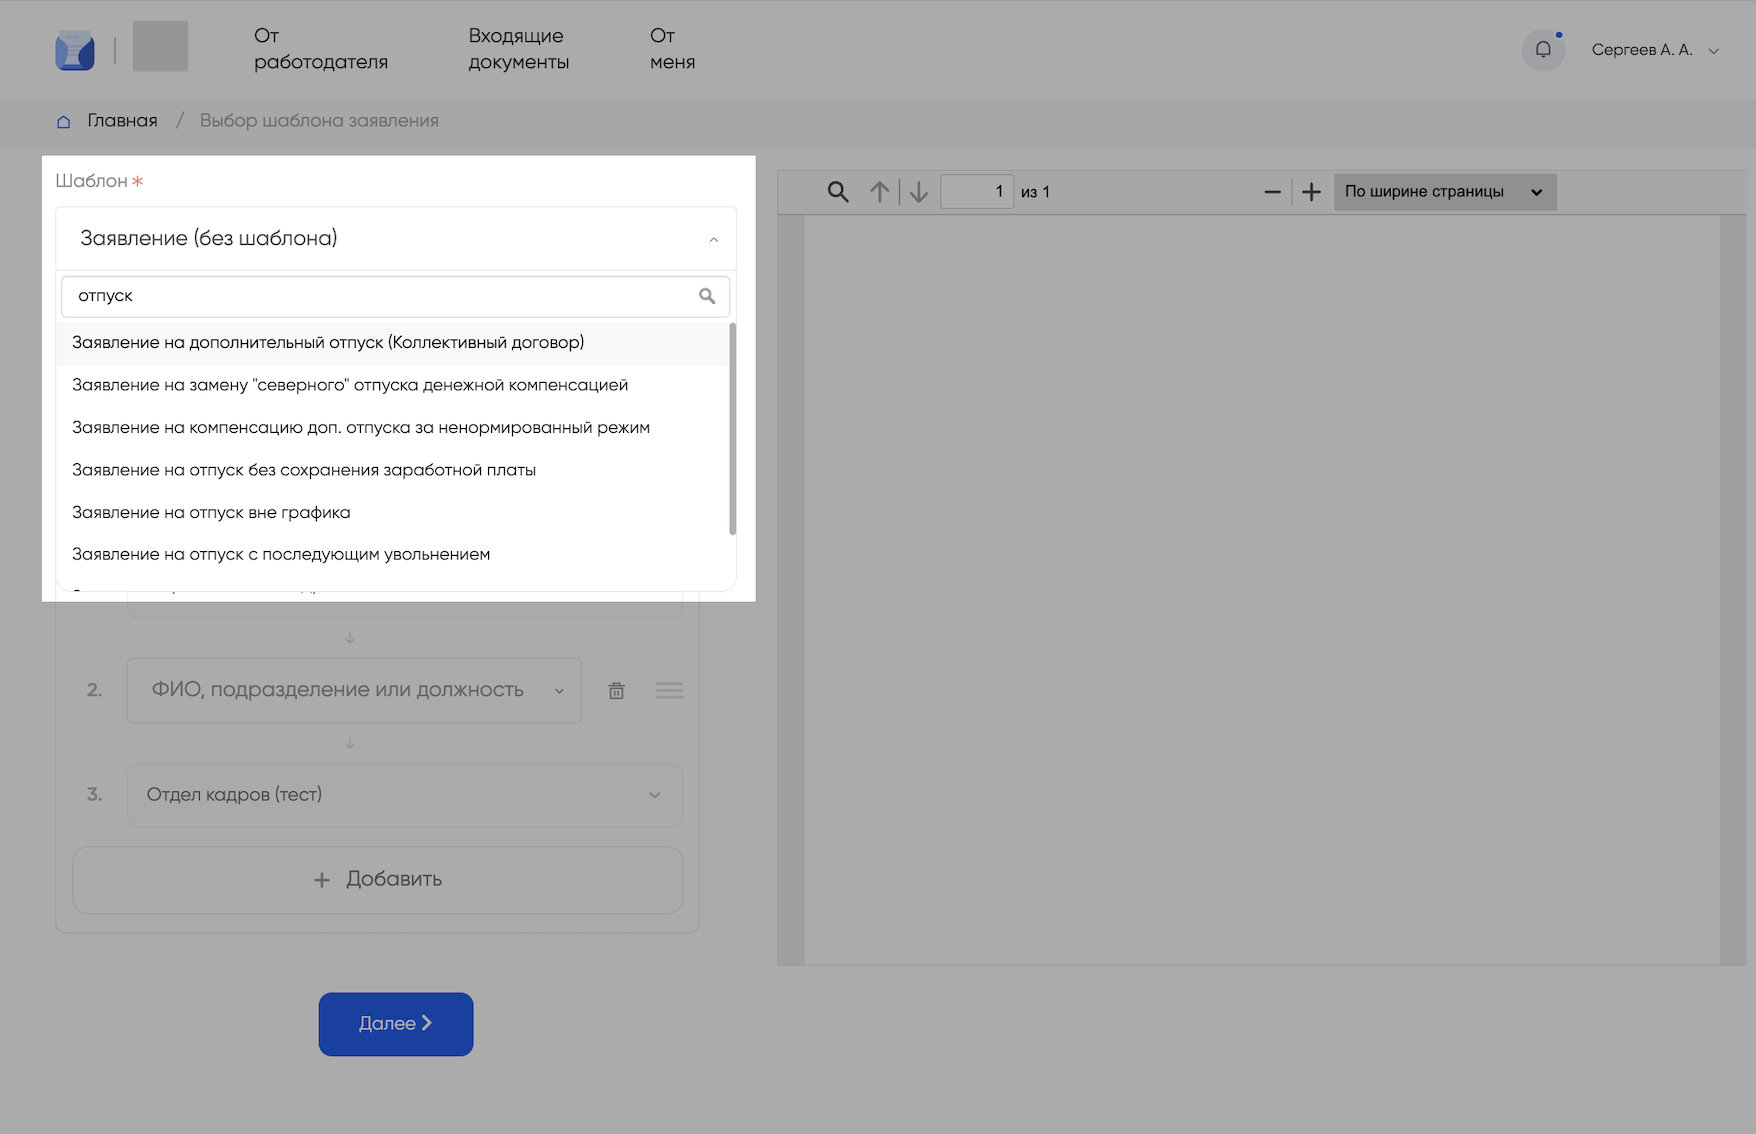The image size is (1756, 1134).
Task: Collapse the "Заявление (без шаблона)" template dropdown
Action: pyautogui.click(x=713, y=239)
